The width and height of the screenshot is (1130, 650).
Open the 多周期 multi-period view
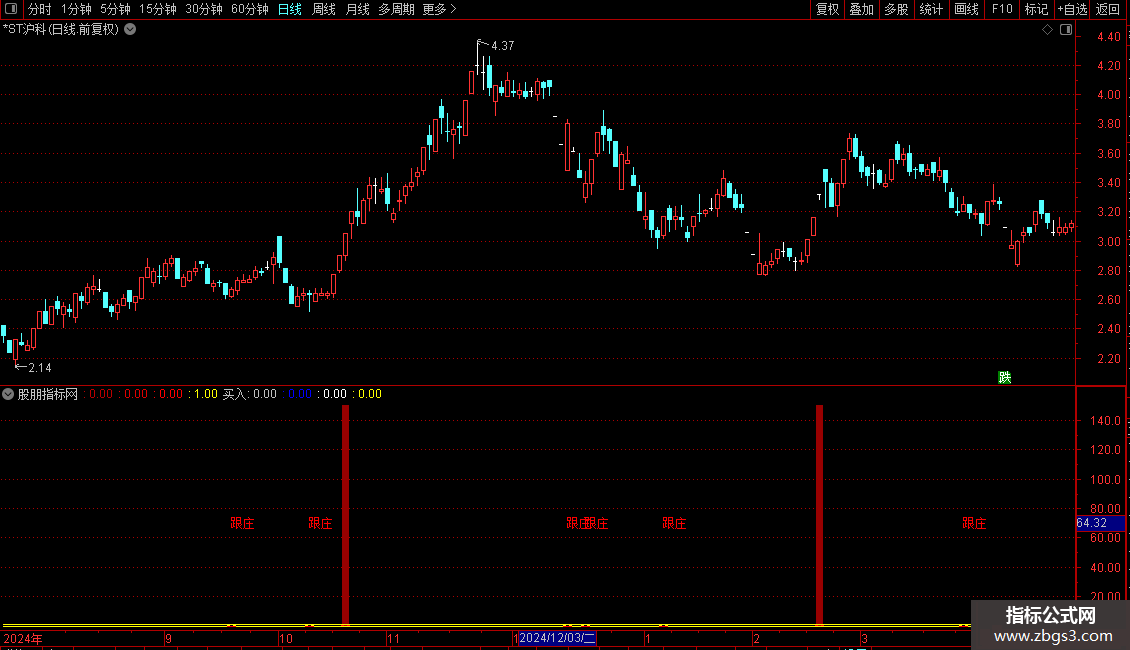396,9
